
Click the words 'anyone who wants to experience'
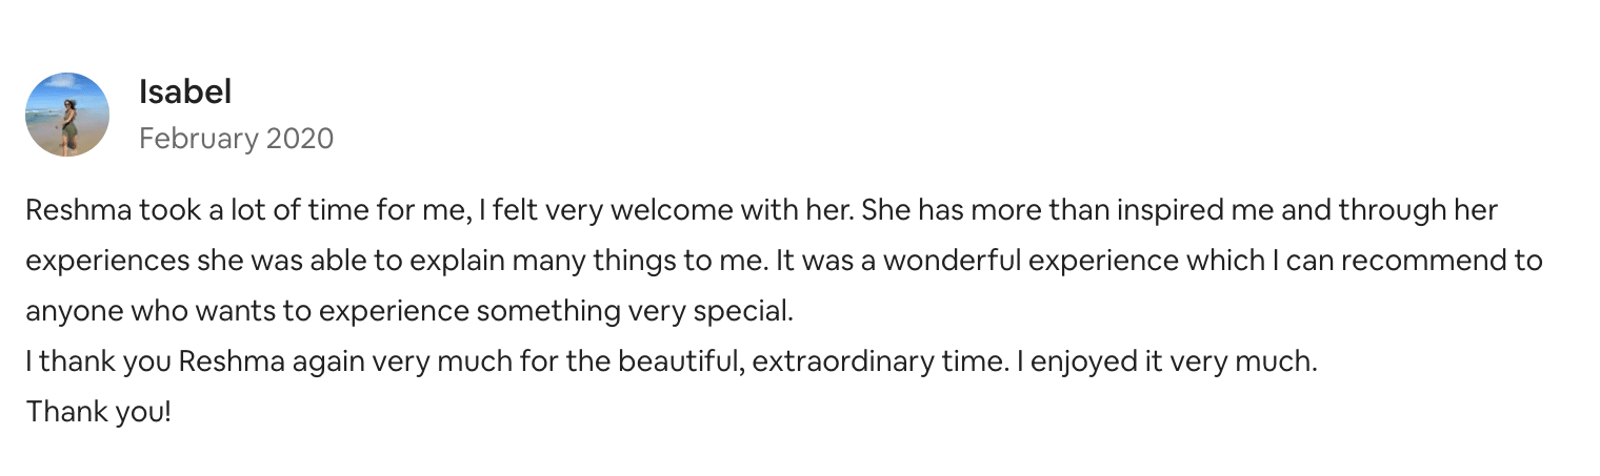pos(247,311)
